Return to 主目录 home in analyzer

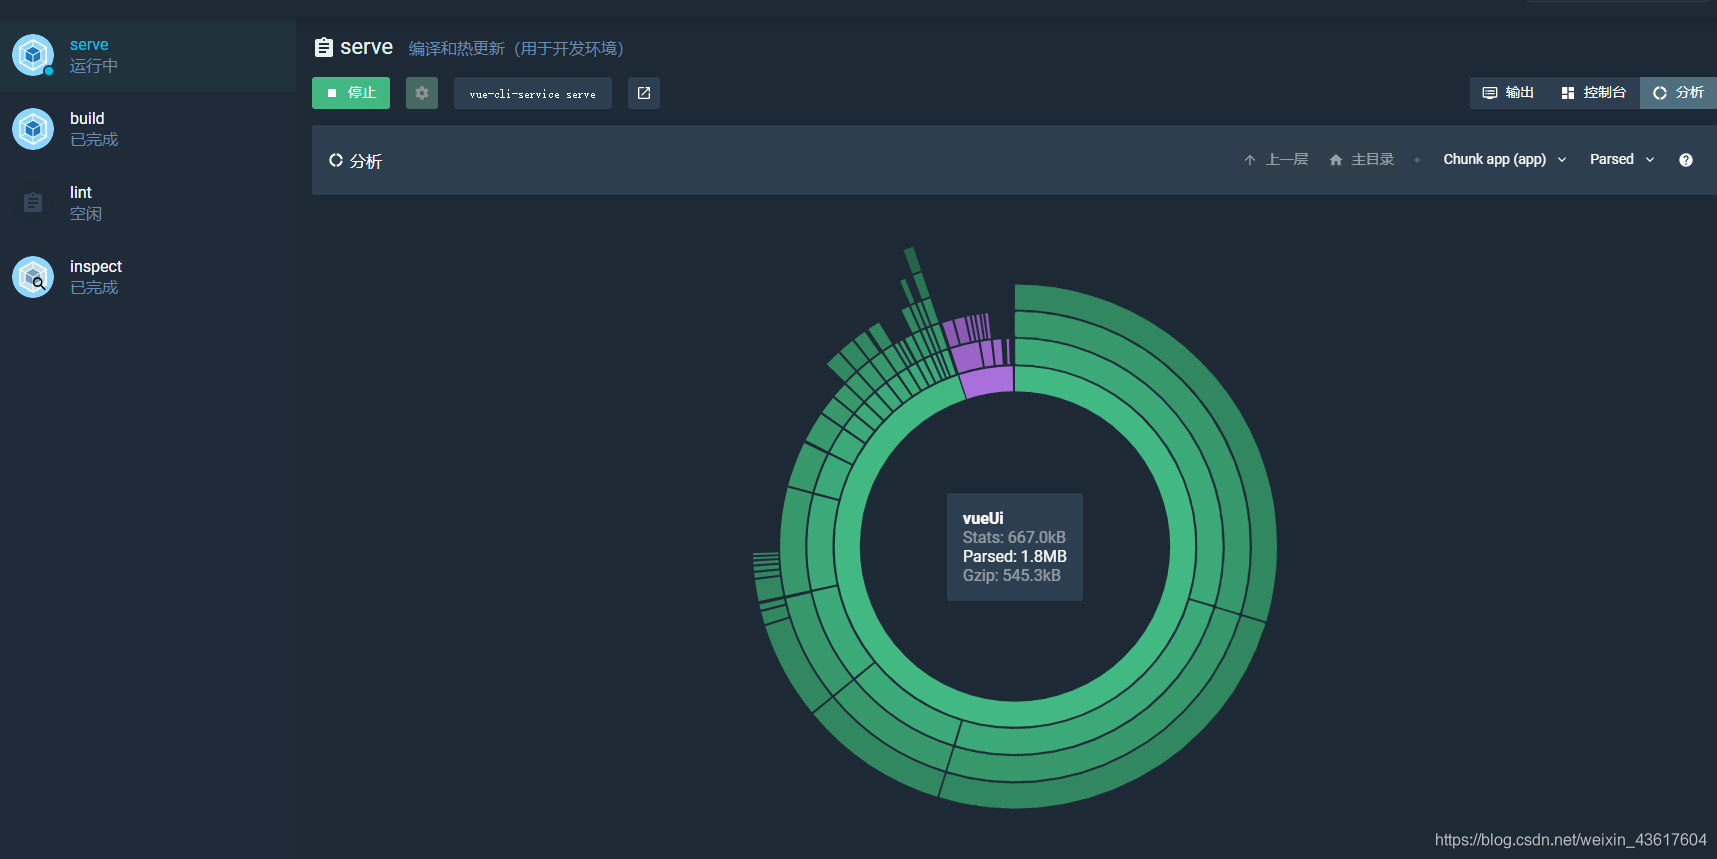coord(1361,160)
